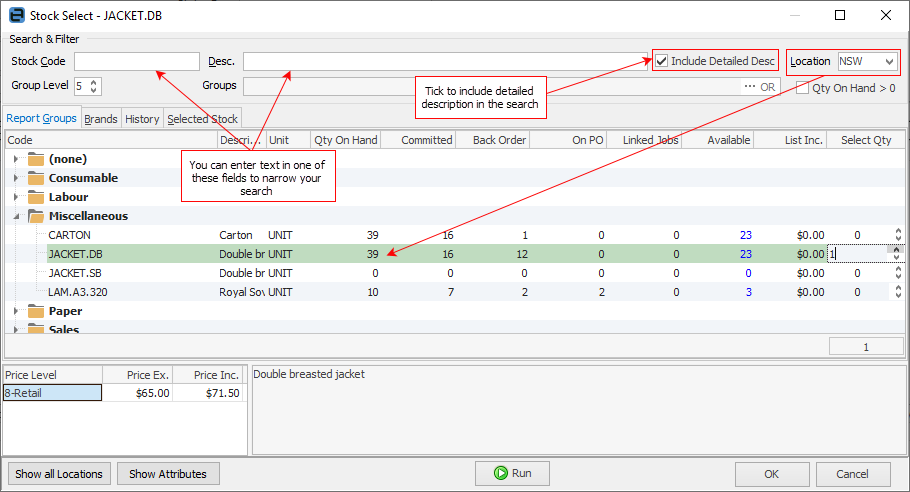Select the 8-Retail price level cell
The width and height of the screenshot is (910, 492).
[53, 393]
